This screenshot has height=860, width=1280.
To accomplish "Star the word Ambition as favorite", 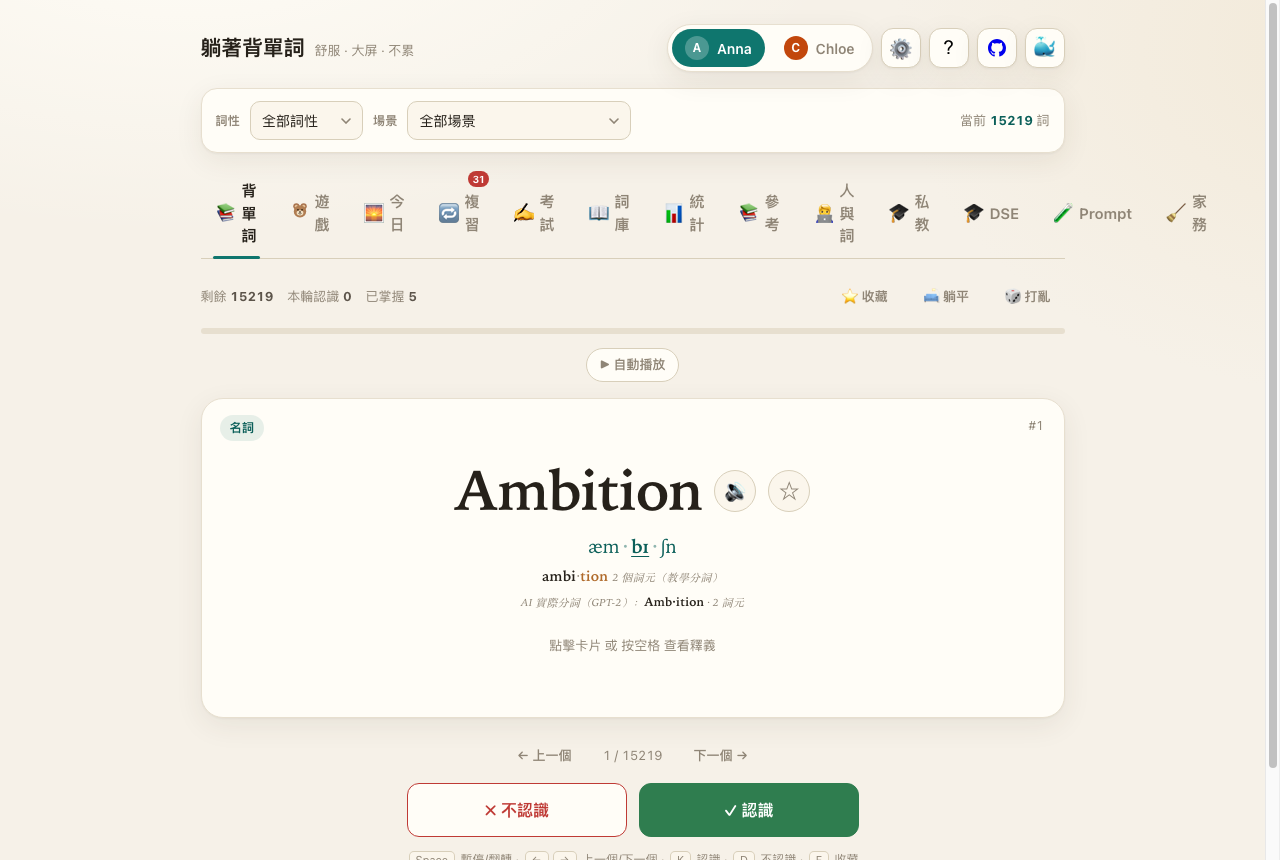I will point(789,491).
